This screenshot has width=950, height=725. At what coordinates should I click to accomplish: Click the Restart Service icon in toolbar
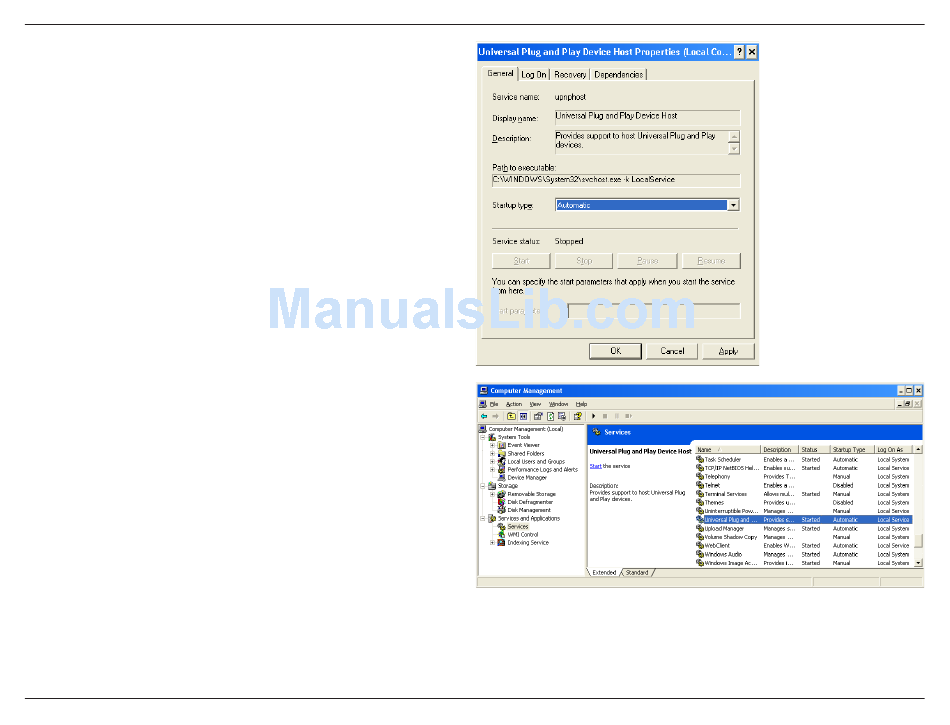(x=629, y=416)
